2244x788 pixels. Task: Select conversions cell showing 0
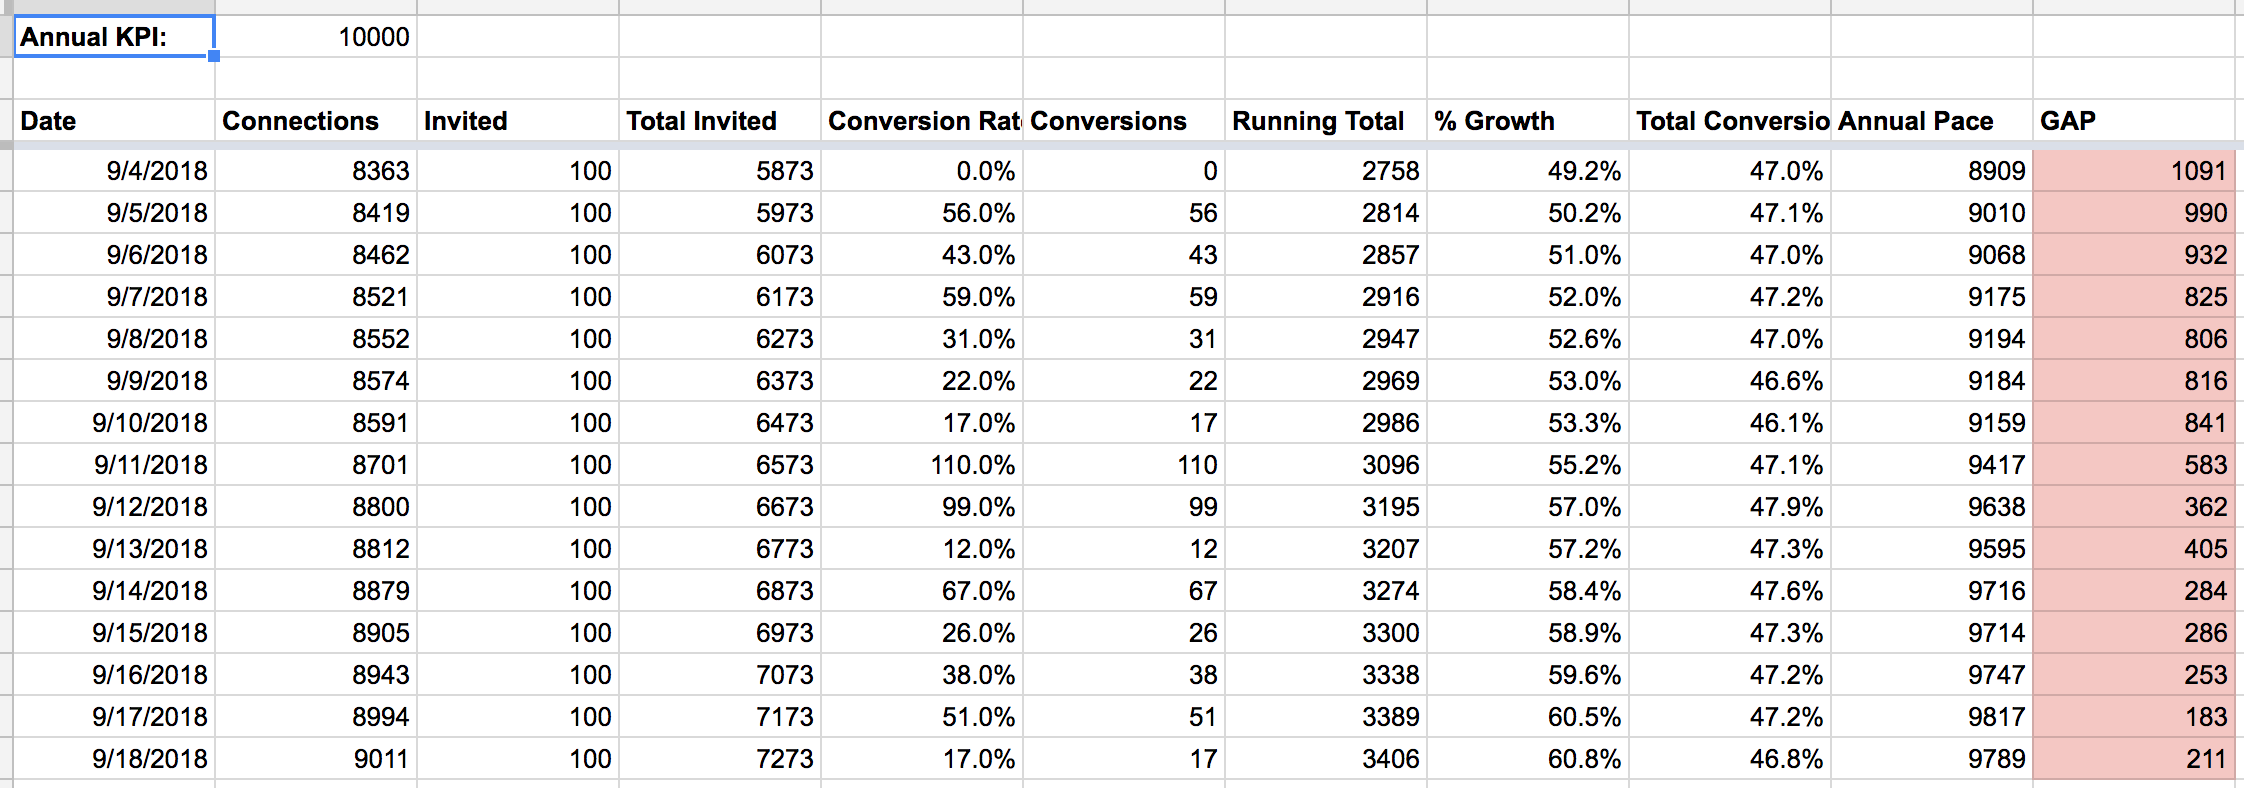coord(1124,171)
